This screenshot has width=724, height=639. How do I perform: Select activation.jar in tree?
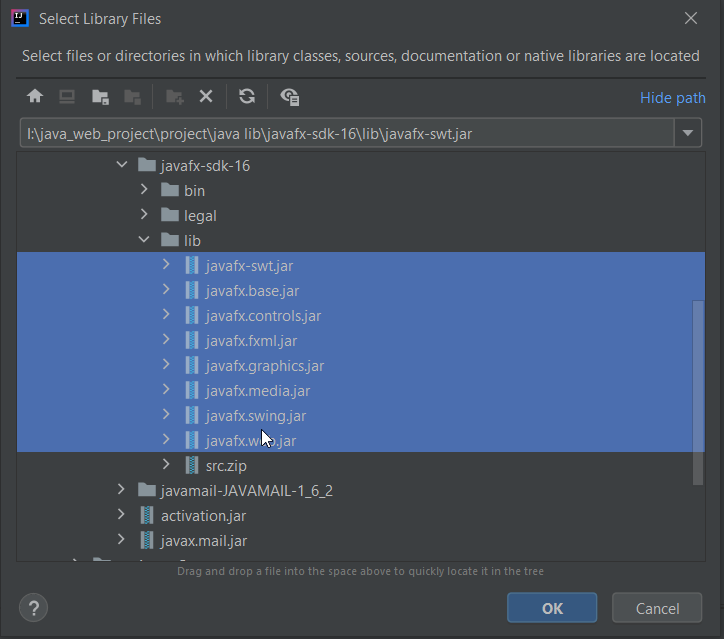[203, 515]
